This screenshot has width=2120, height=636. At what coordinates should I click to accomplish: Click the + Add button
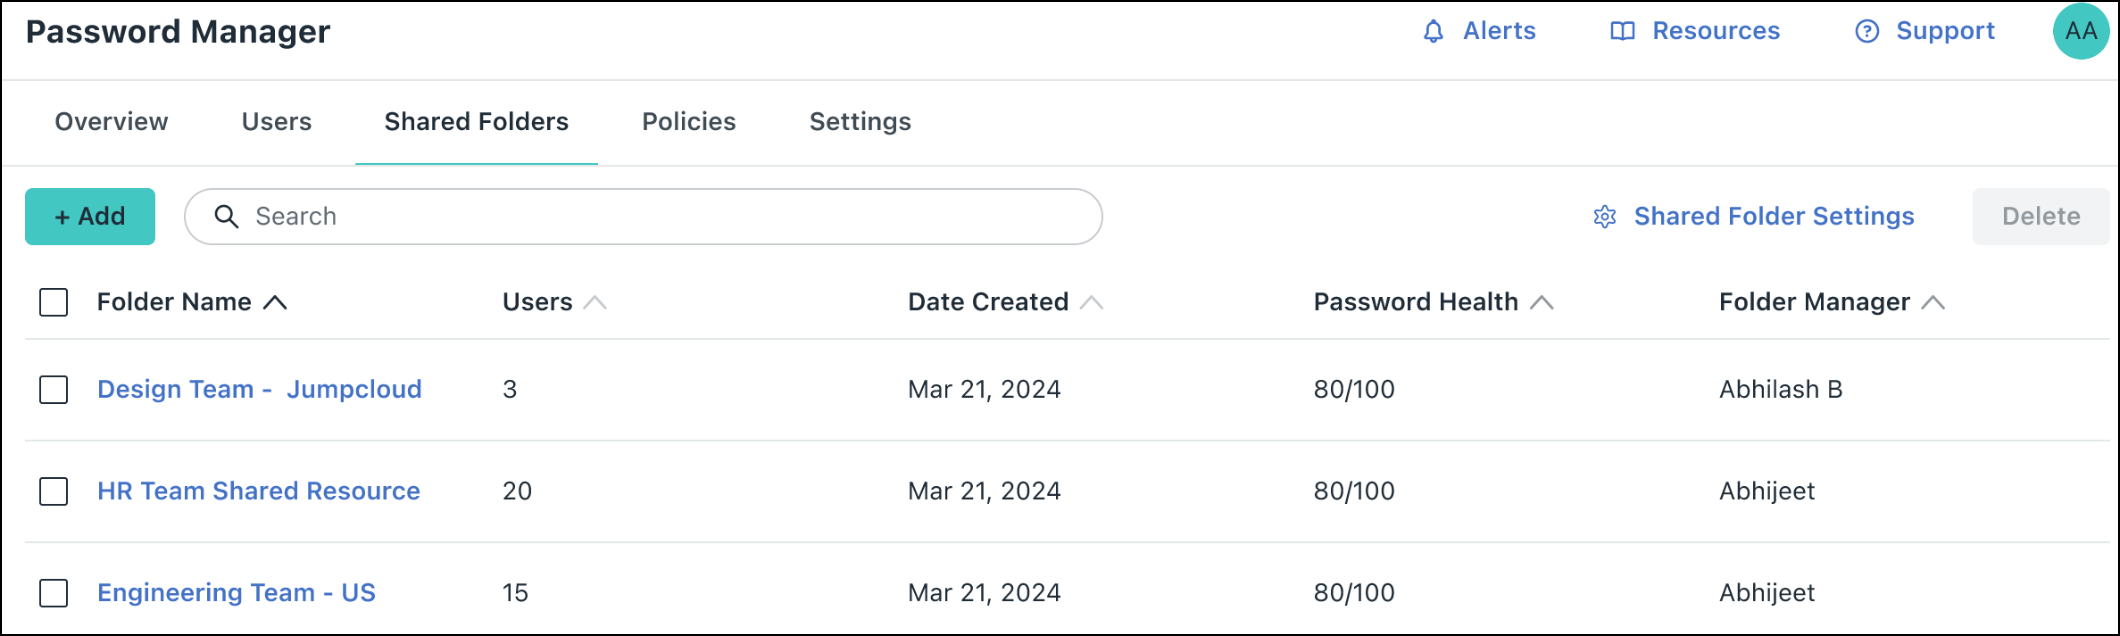click(x=89, y=216)
